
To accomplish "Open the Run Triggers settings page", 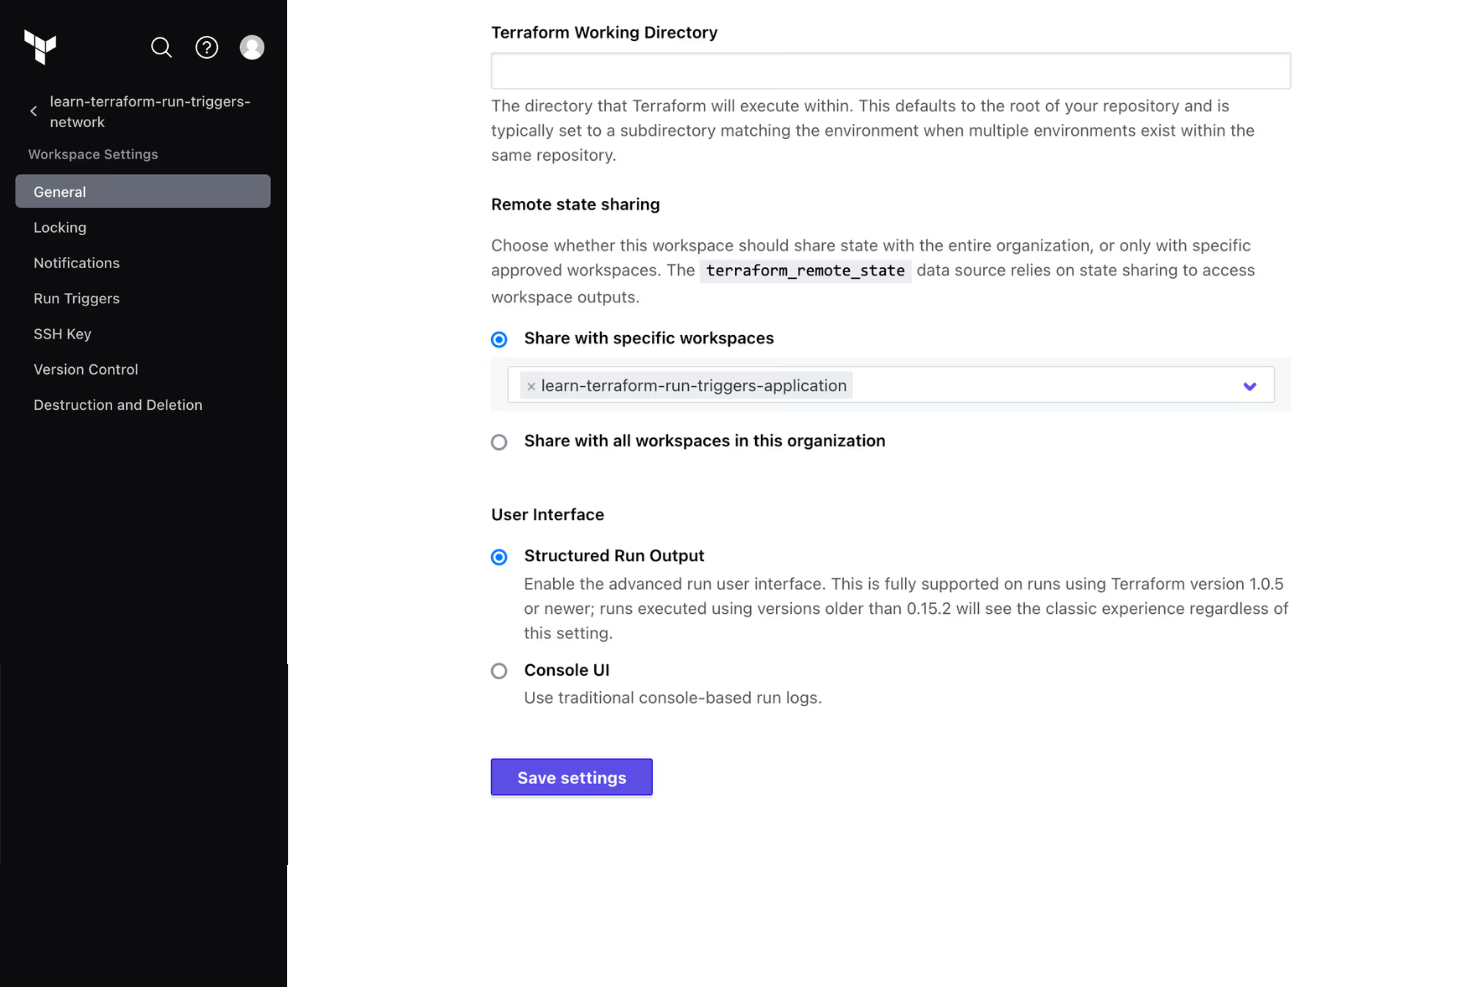I will (76, 298).
